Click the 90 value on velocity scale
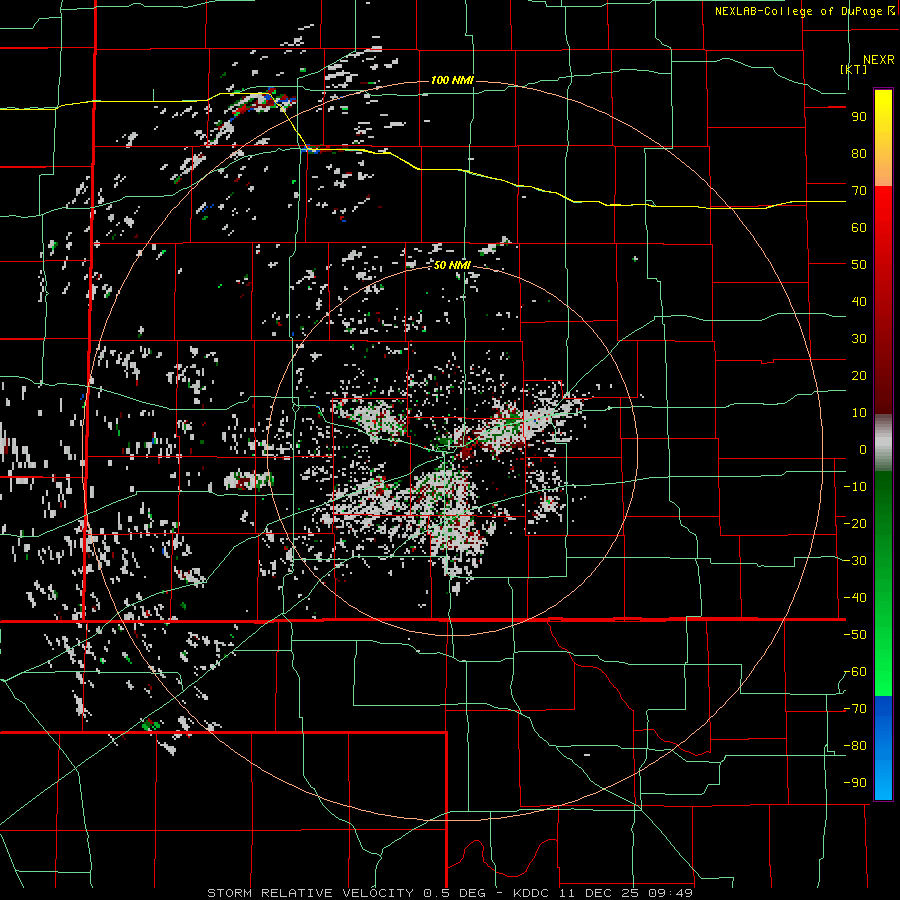This screenshot has height=900, width=900. (x=859, y=117)
